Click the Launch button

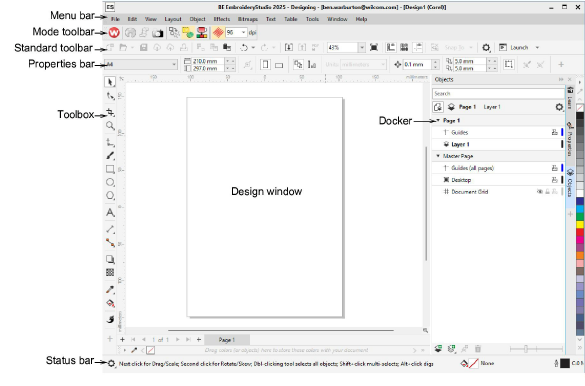click(514, 47)
